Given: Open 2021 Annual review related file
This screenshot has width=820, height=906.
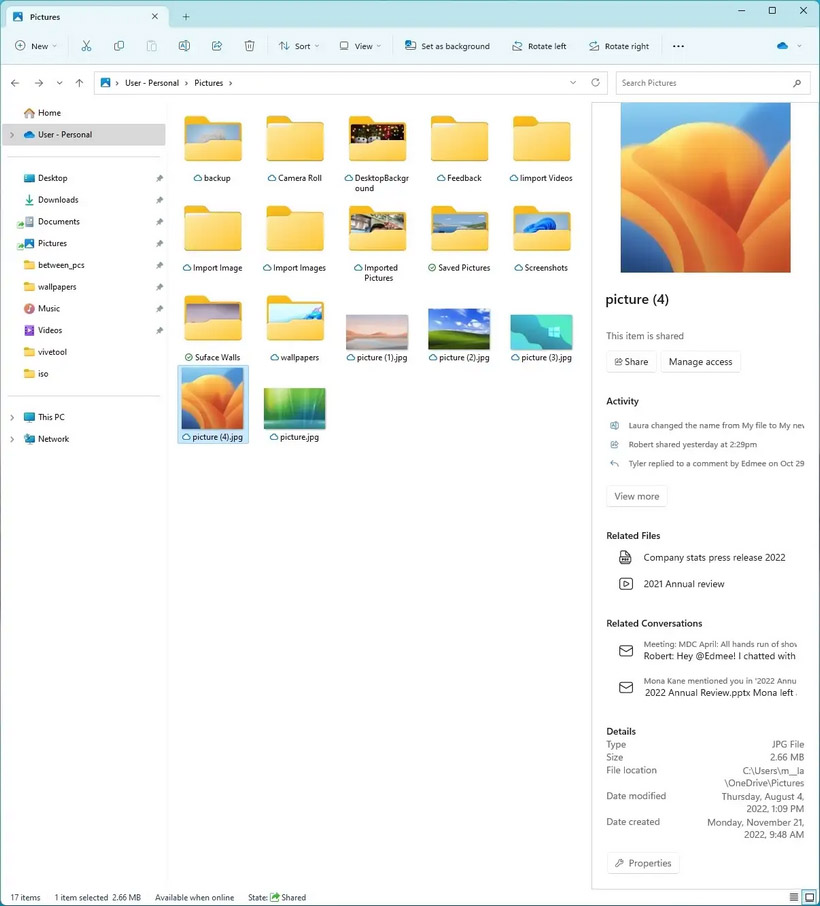Looking at the screenshot, I should [x=671, y=584].
